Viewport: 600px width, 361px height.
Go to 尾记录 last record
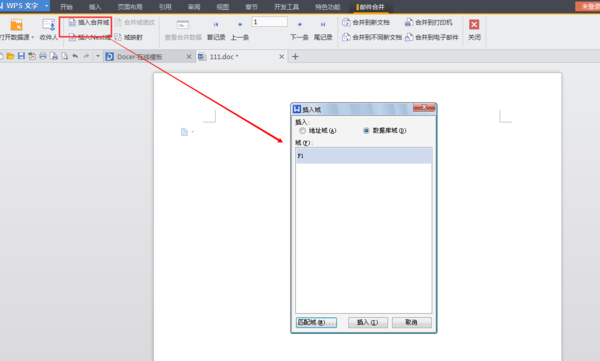[323, 31]
